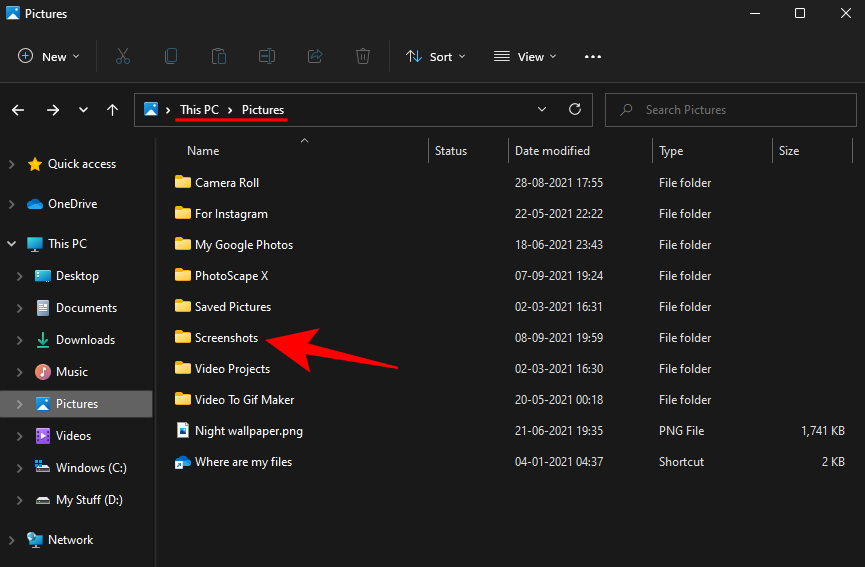
Task: Click the Paste clipboard icon
Action: [219, 57]
